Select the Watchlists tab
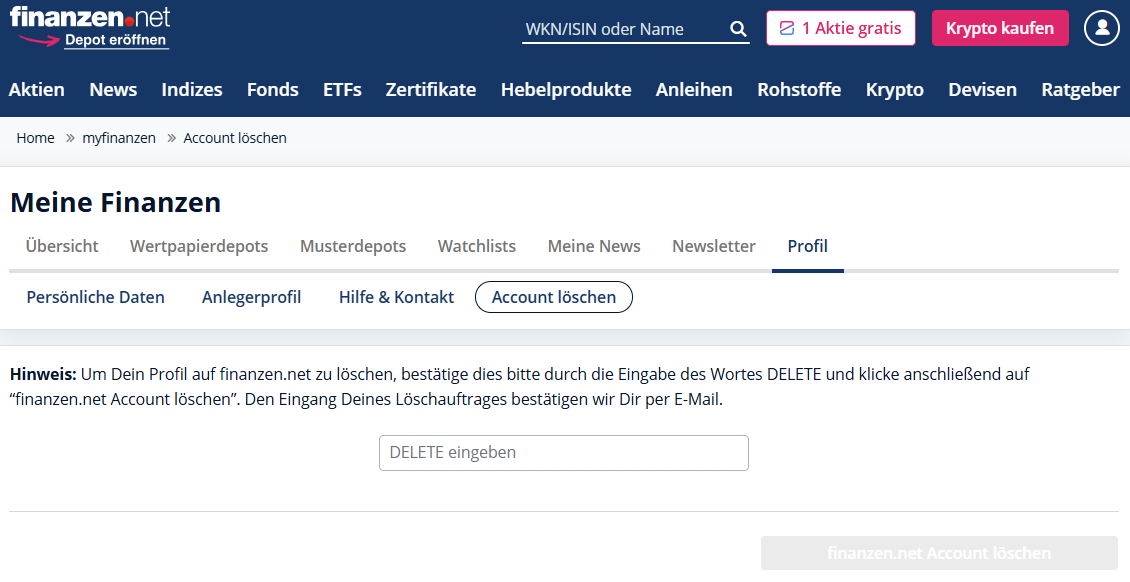Viewport: 1130px width, 582px height. tap(477, 246)
